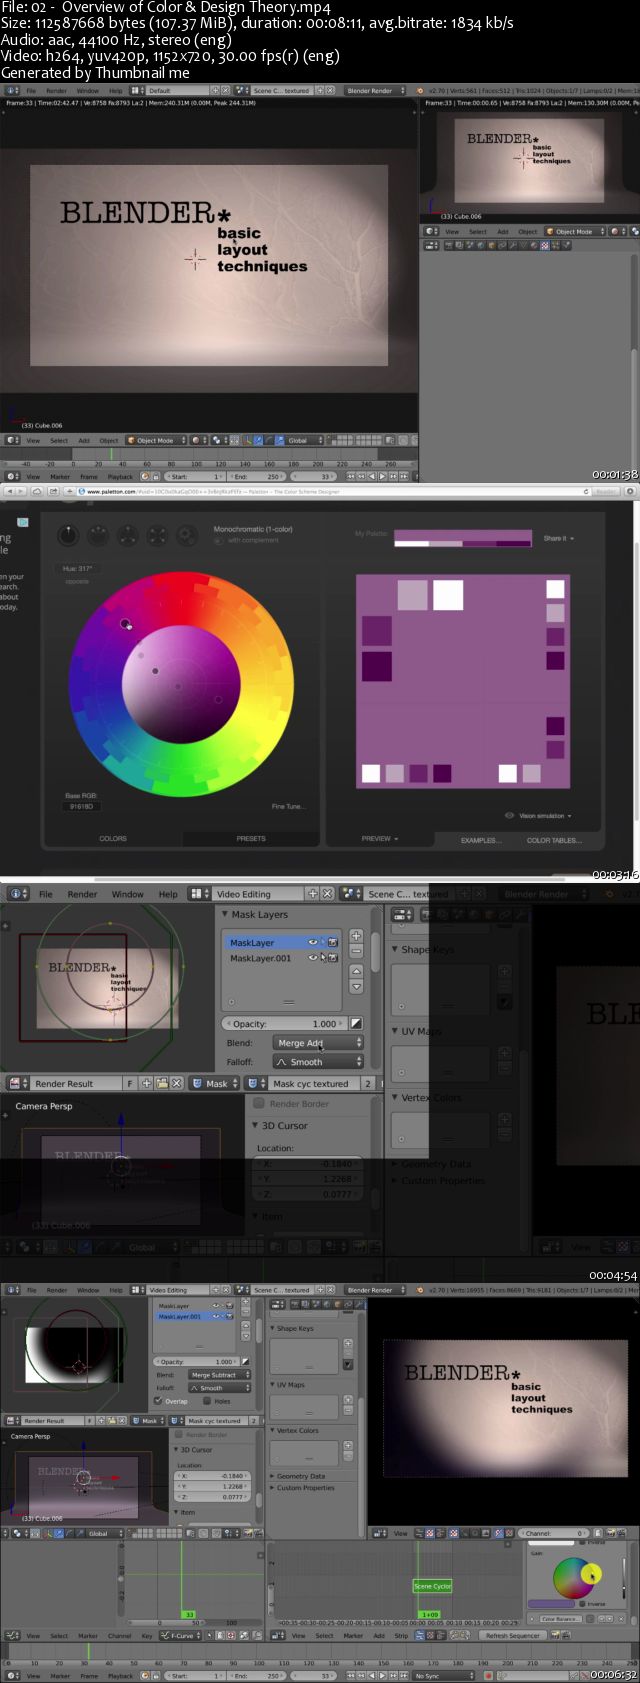This screenshot has width=640, height=1683.
Task: Open Blend Merge Add dropdown in 00:04:54 frame
Action: (x=317, y=1043)
